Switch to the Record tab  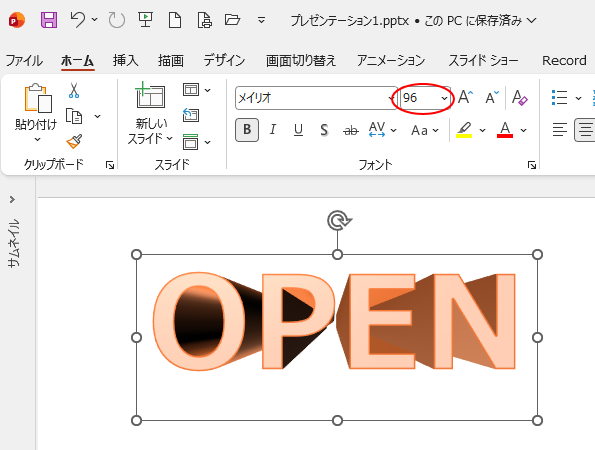point(564,61)
